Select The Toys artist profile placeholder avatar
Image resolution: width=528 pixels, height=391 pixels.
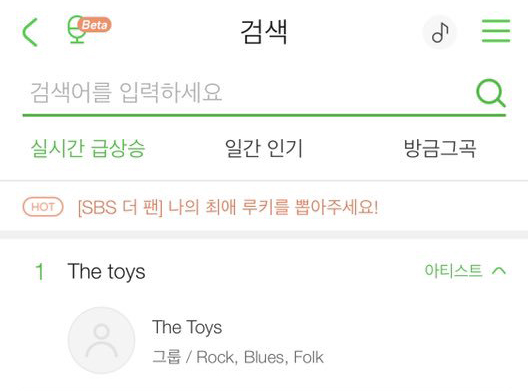(x=101, y=340)
